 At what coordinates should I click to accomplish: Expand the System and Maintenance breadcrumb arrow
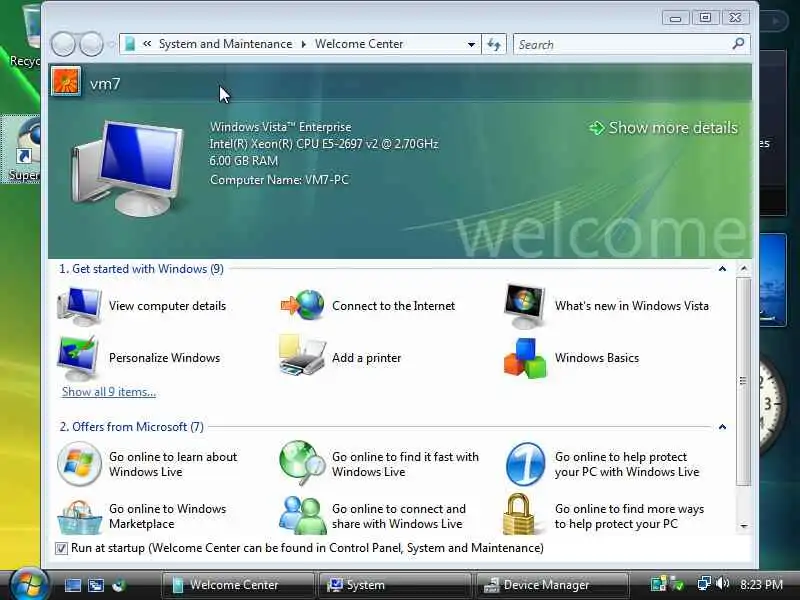(x=304, y=44)
